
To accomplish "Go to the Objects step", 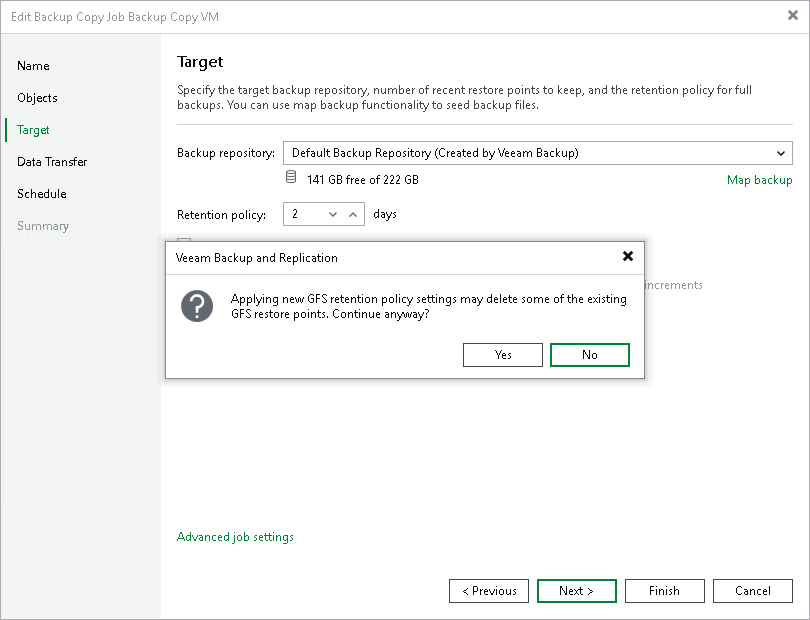I will 37,98.
